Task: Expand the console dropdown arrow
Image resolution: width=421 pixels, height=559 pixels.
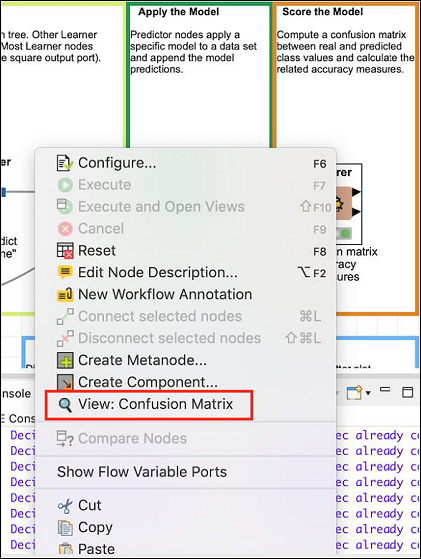Action: point(368,393)
